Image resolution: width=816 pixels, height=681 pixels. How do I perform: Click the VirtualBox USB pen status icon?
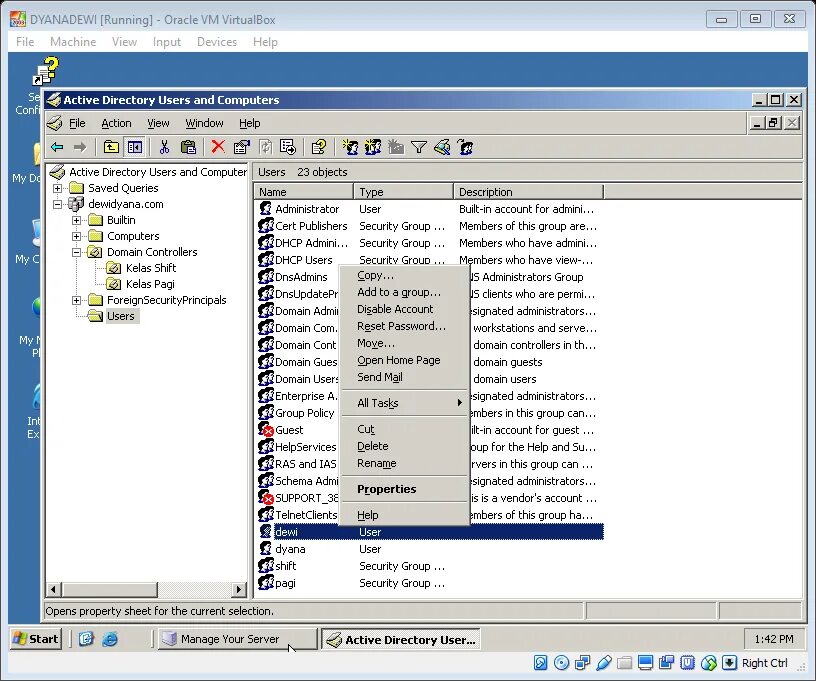coord(604,663)
